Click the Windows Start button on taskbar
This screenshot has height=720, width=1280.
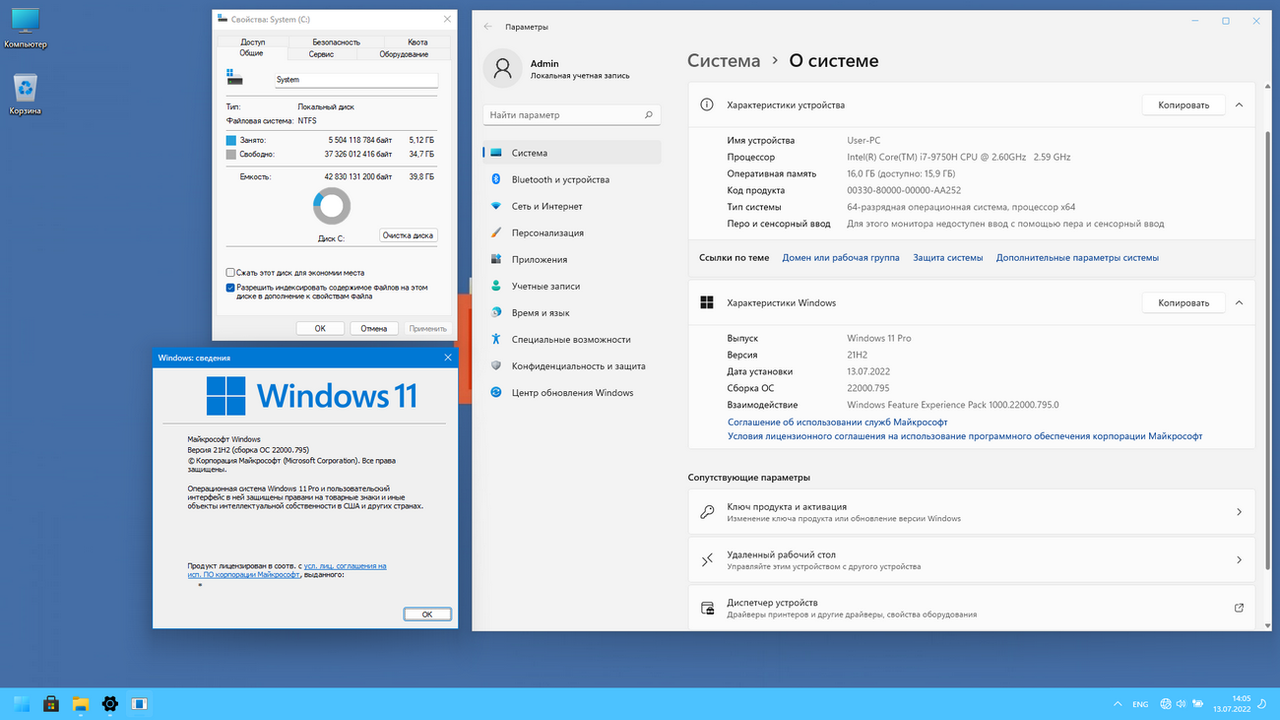pos(21,704)
